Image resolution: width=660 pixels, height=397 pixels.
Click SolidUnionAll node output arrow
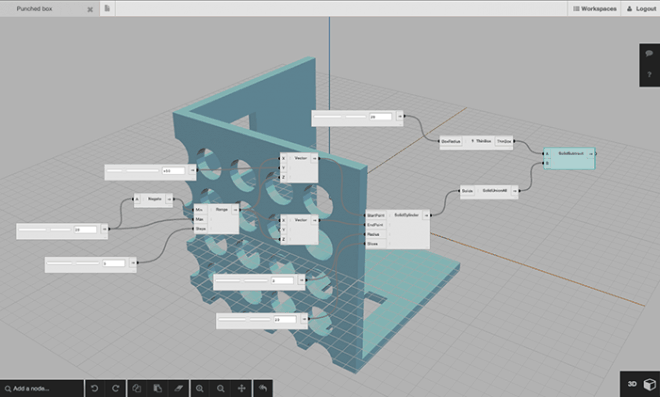(514, 191)
